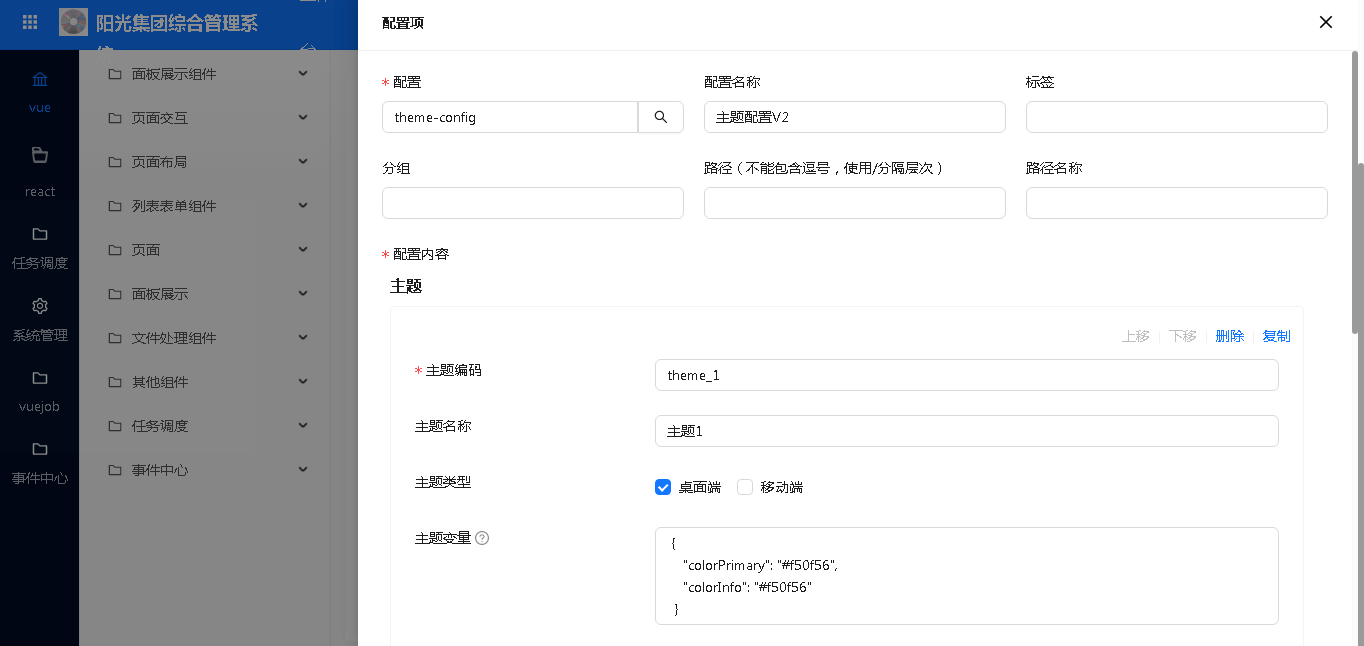This screenshot has height=646, width=1364.
Task: Check the 桌面端 theme type checkbox
Action: 662,487
